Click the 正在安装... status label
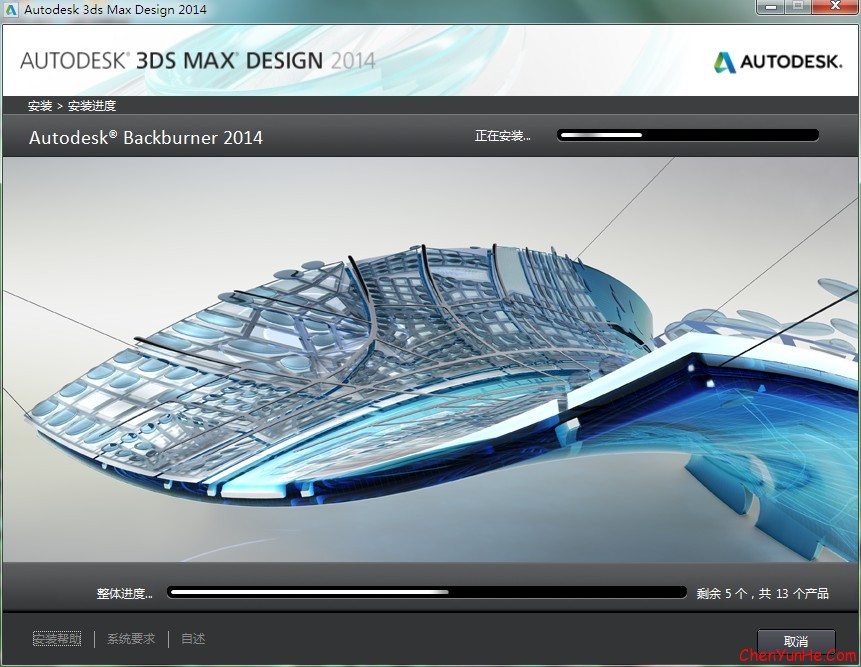 coord(502,136)
